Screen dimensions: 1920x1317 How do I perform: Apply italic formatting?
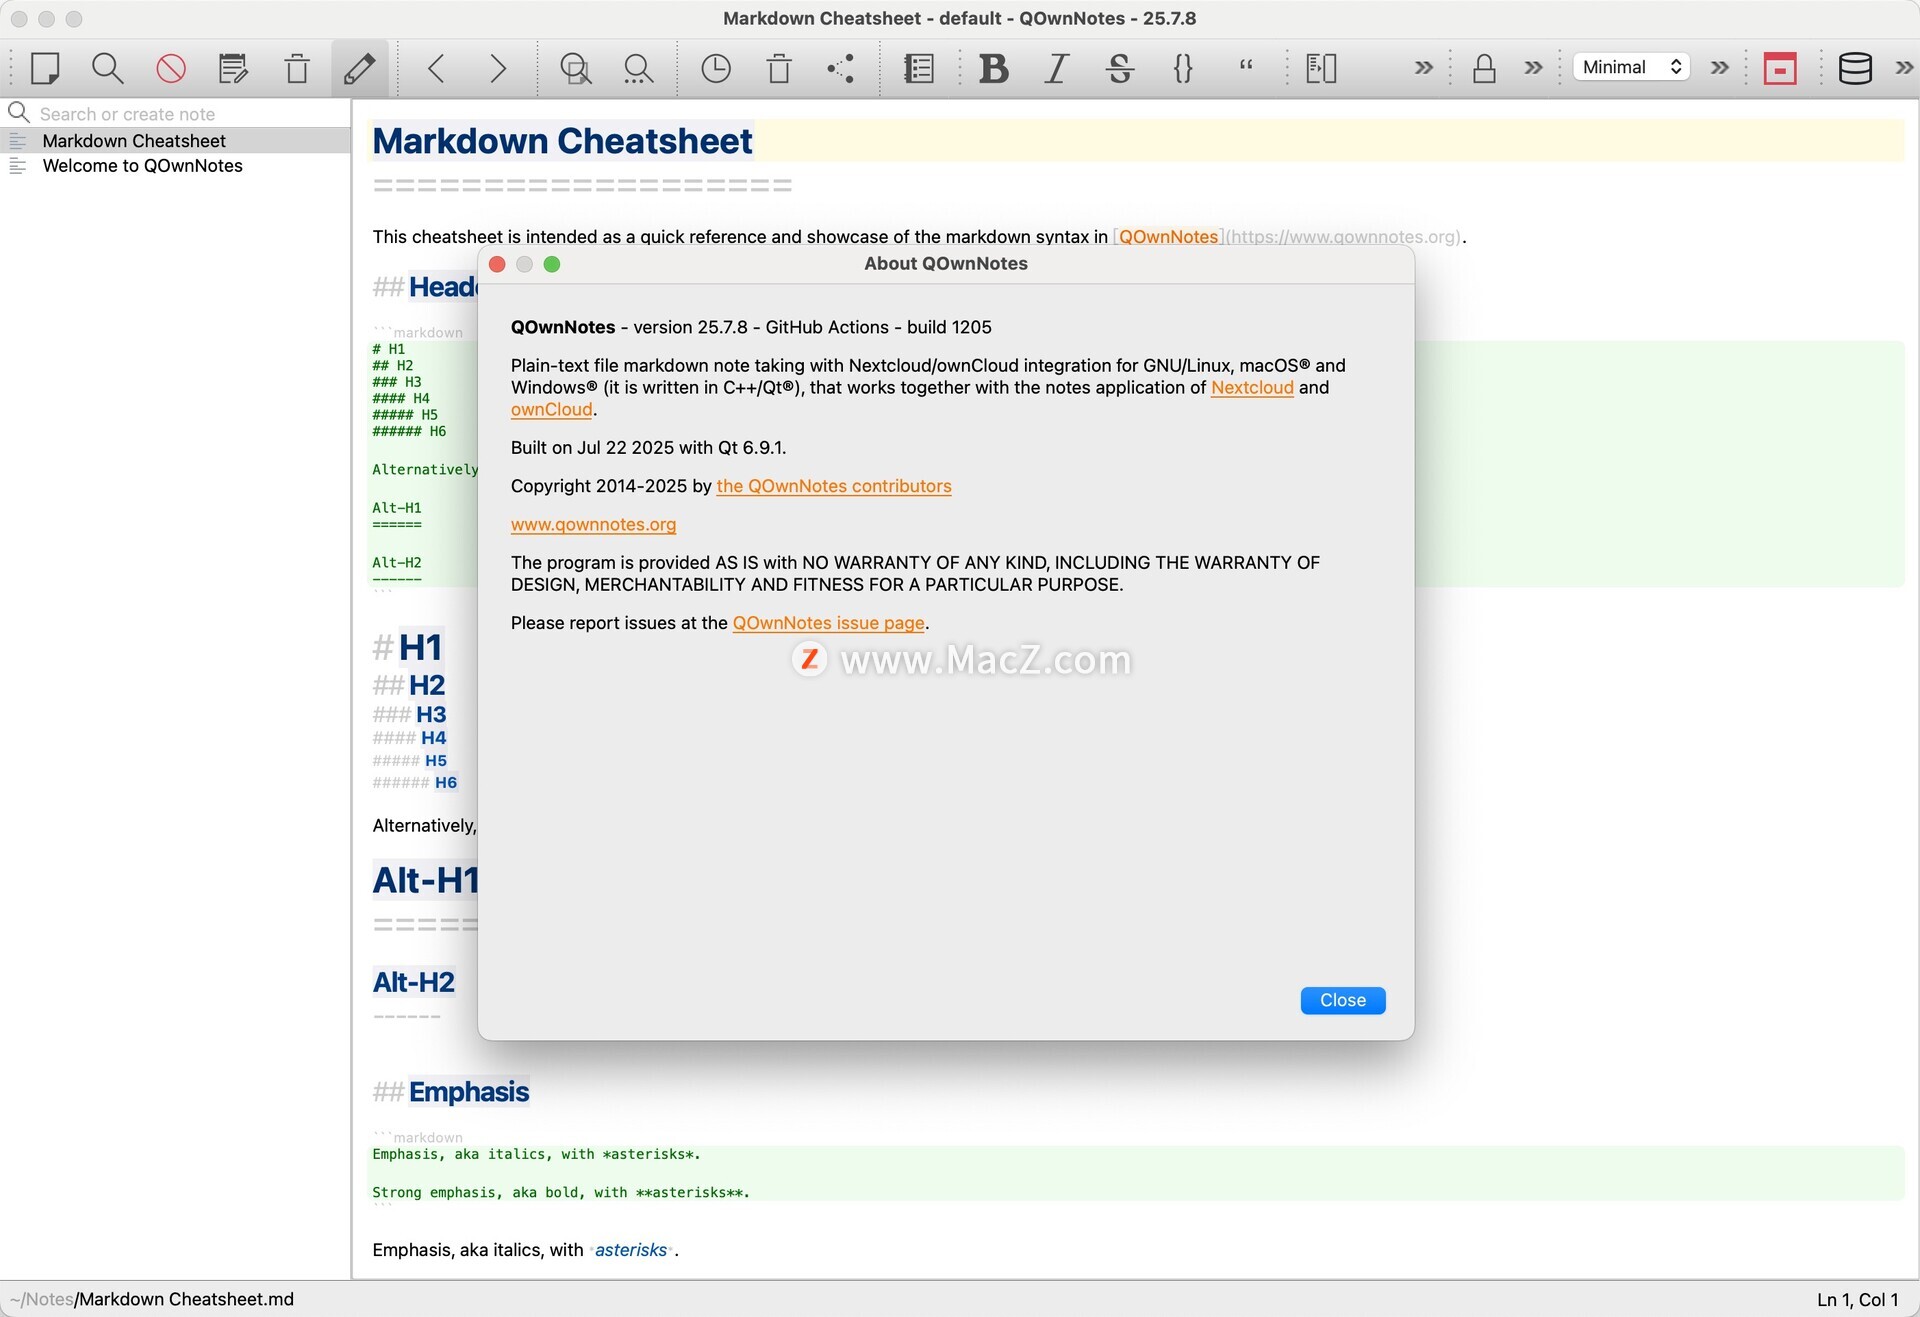click(1057, 68)
